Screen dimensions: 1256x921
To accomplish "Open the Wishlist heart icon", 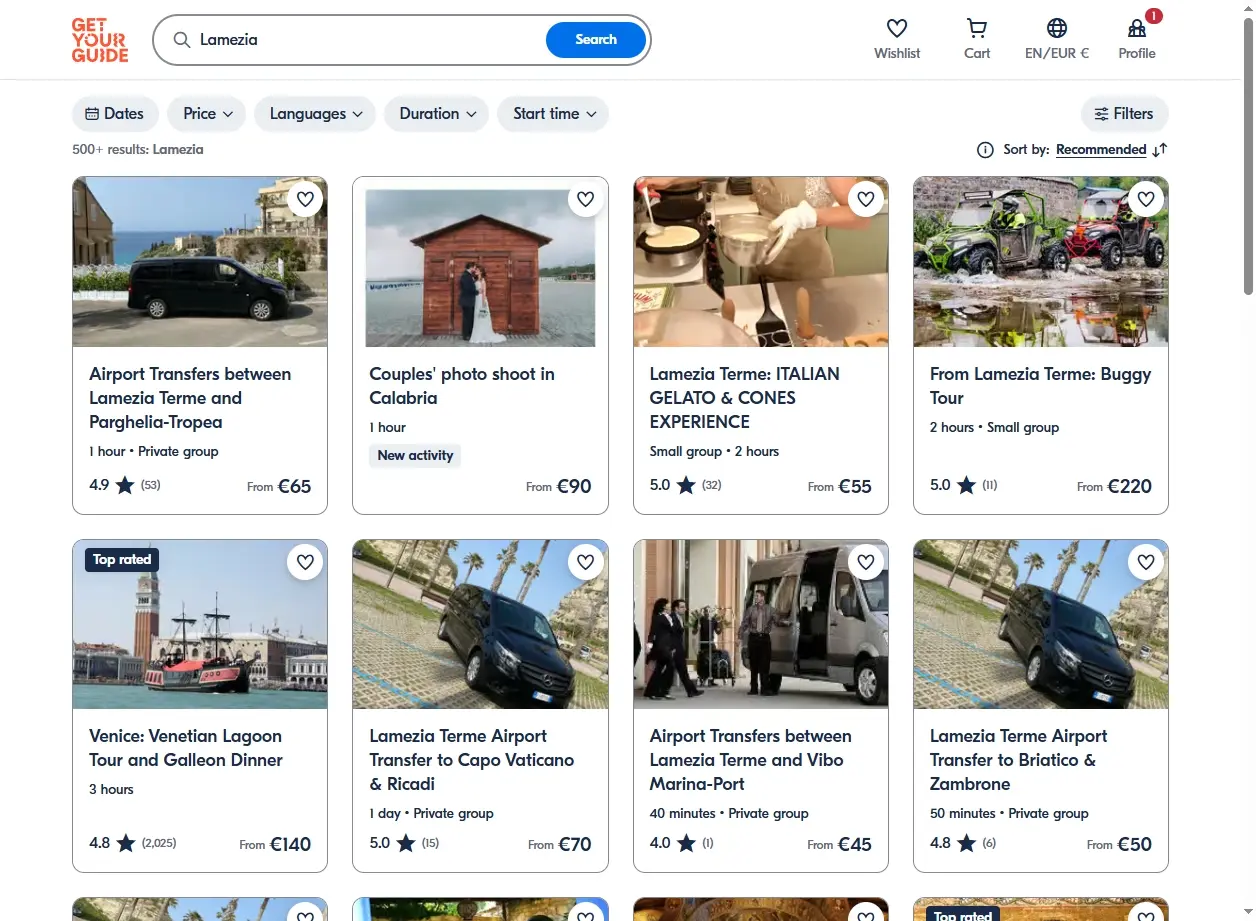I will (897, 28).
